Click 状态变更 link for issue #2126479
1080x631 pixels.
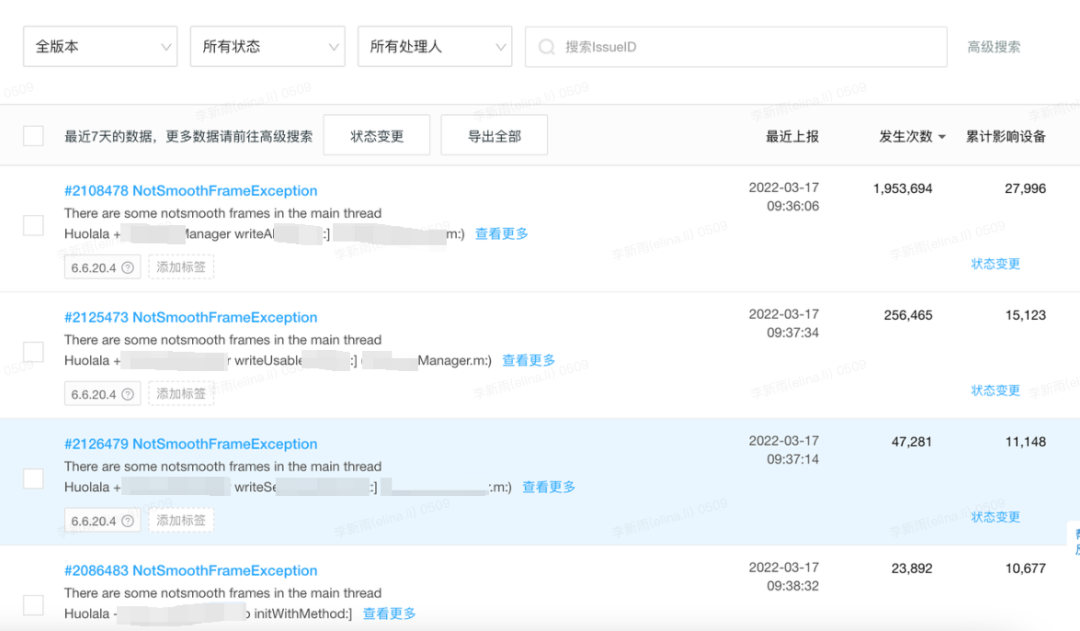995,517
